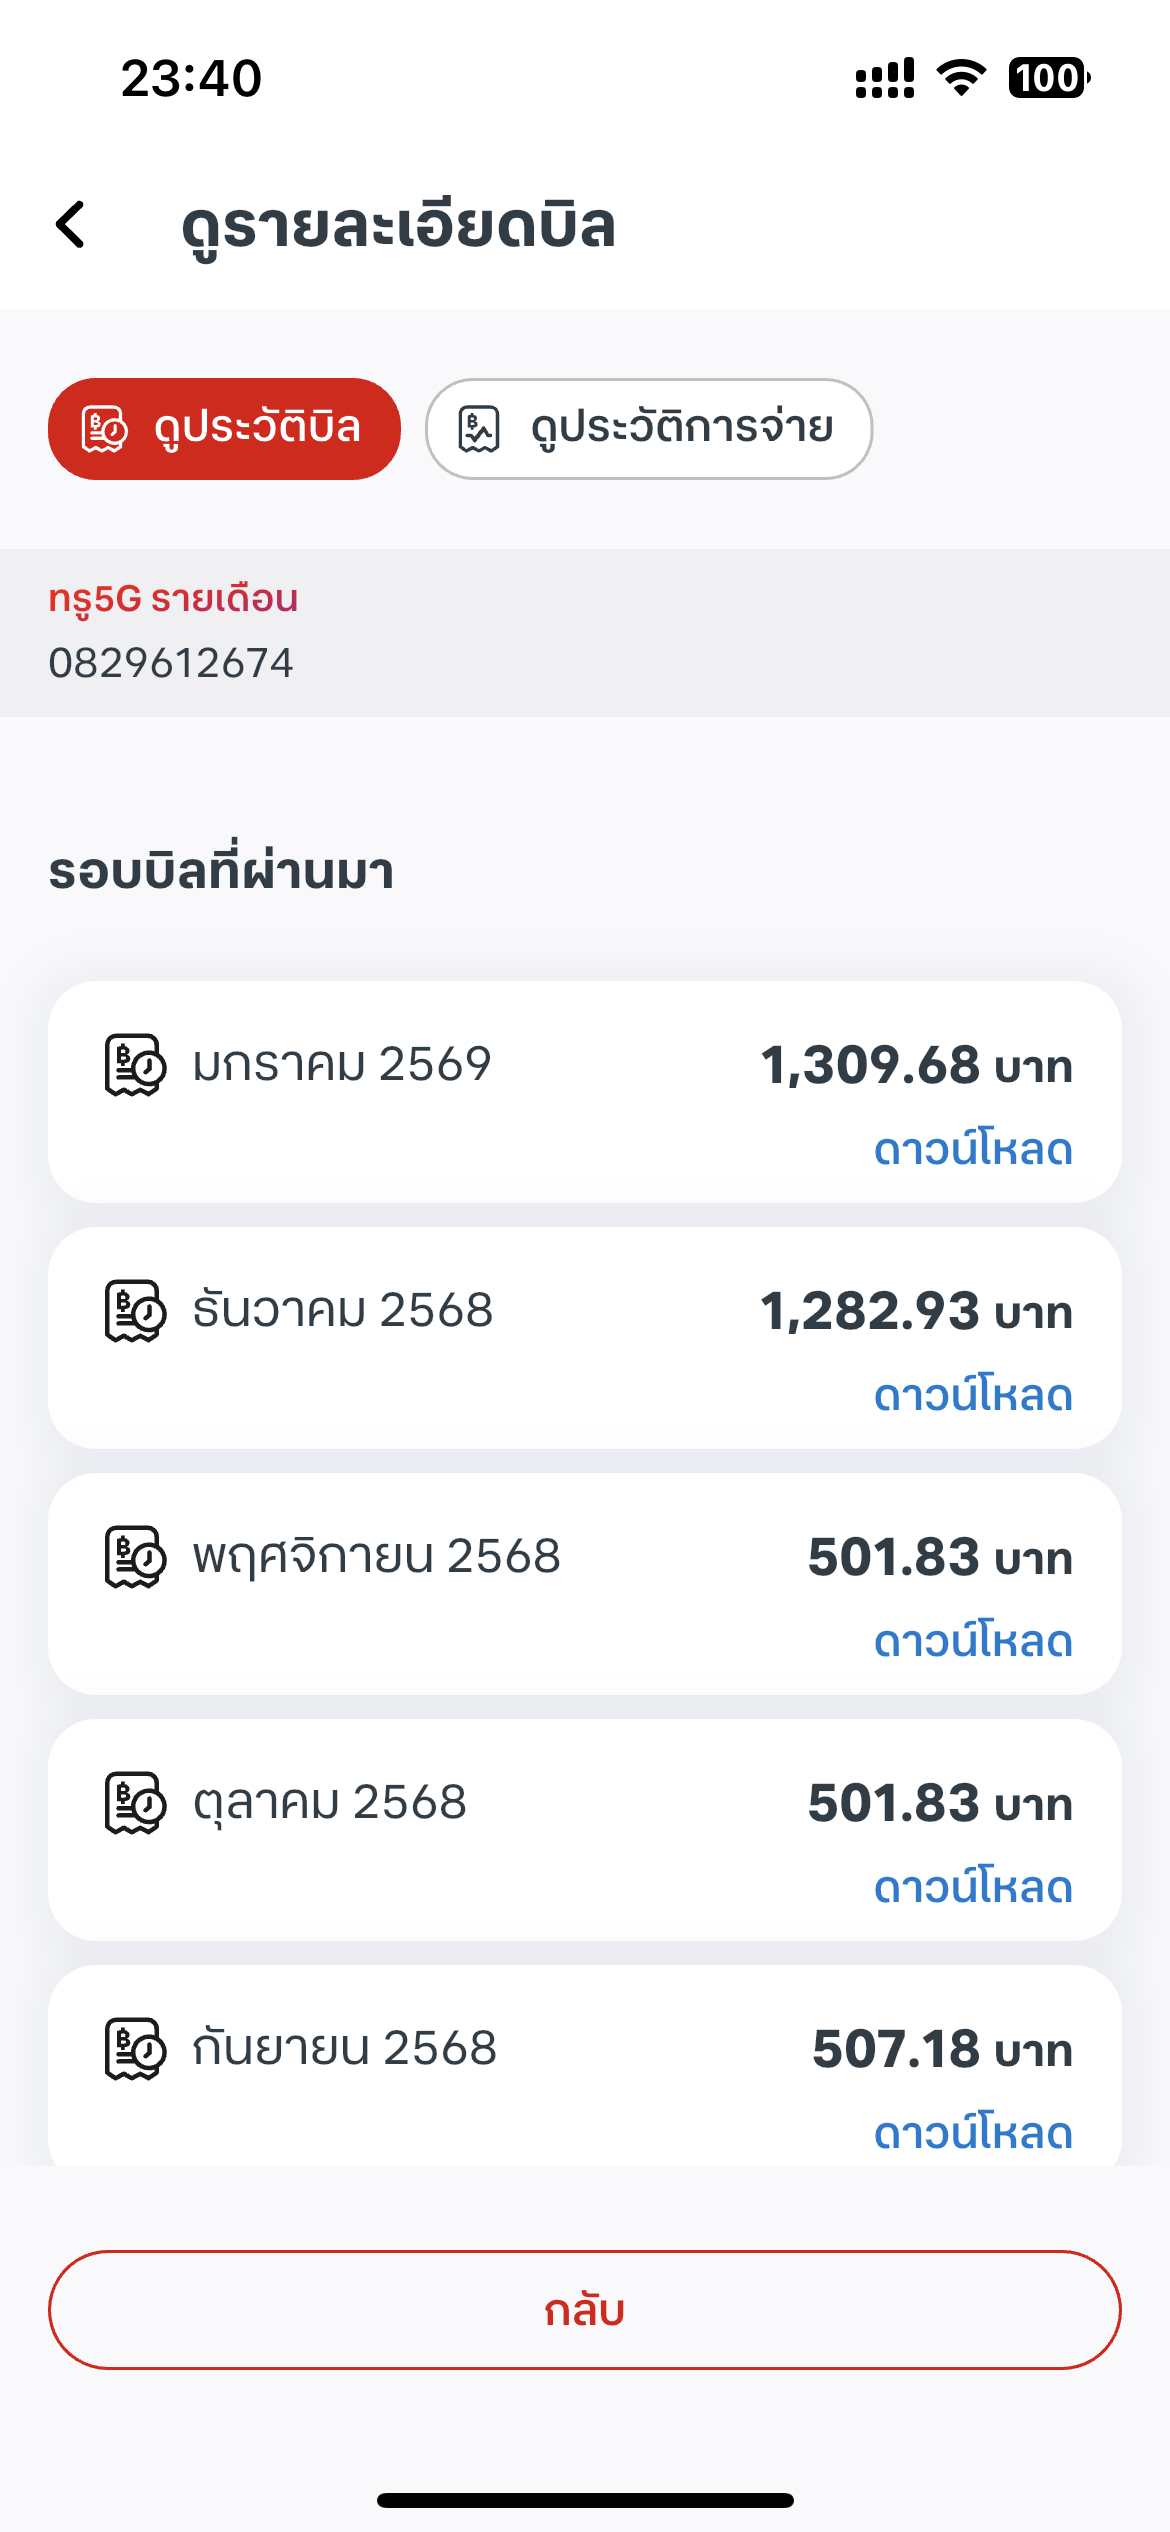Switch to the ดูประวัติการจ่าย tab
This screenshot has height=2532, width=1170.
coord(648,429)
